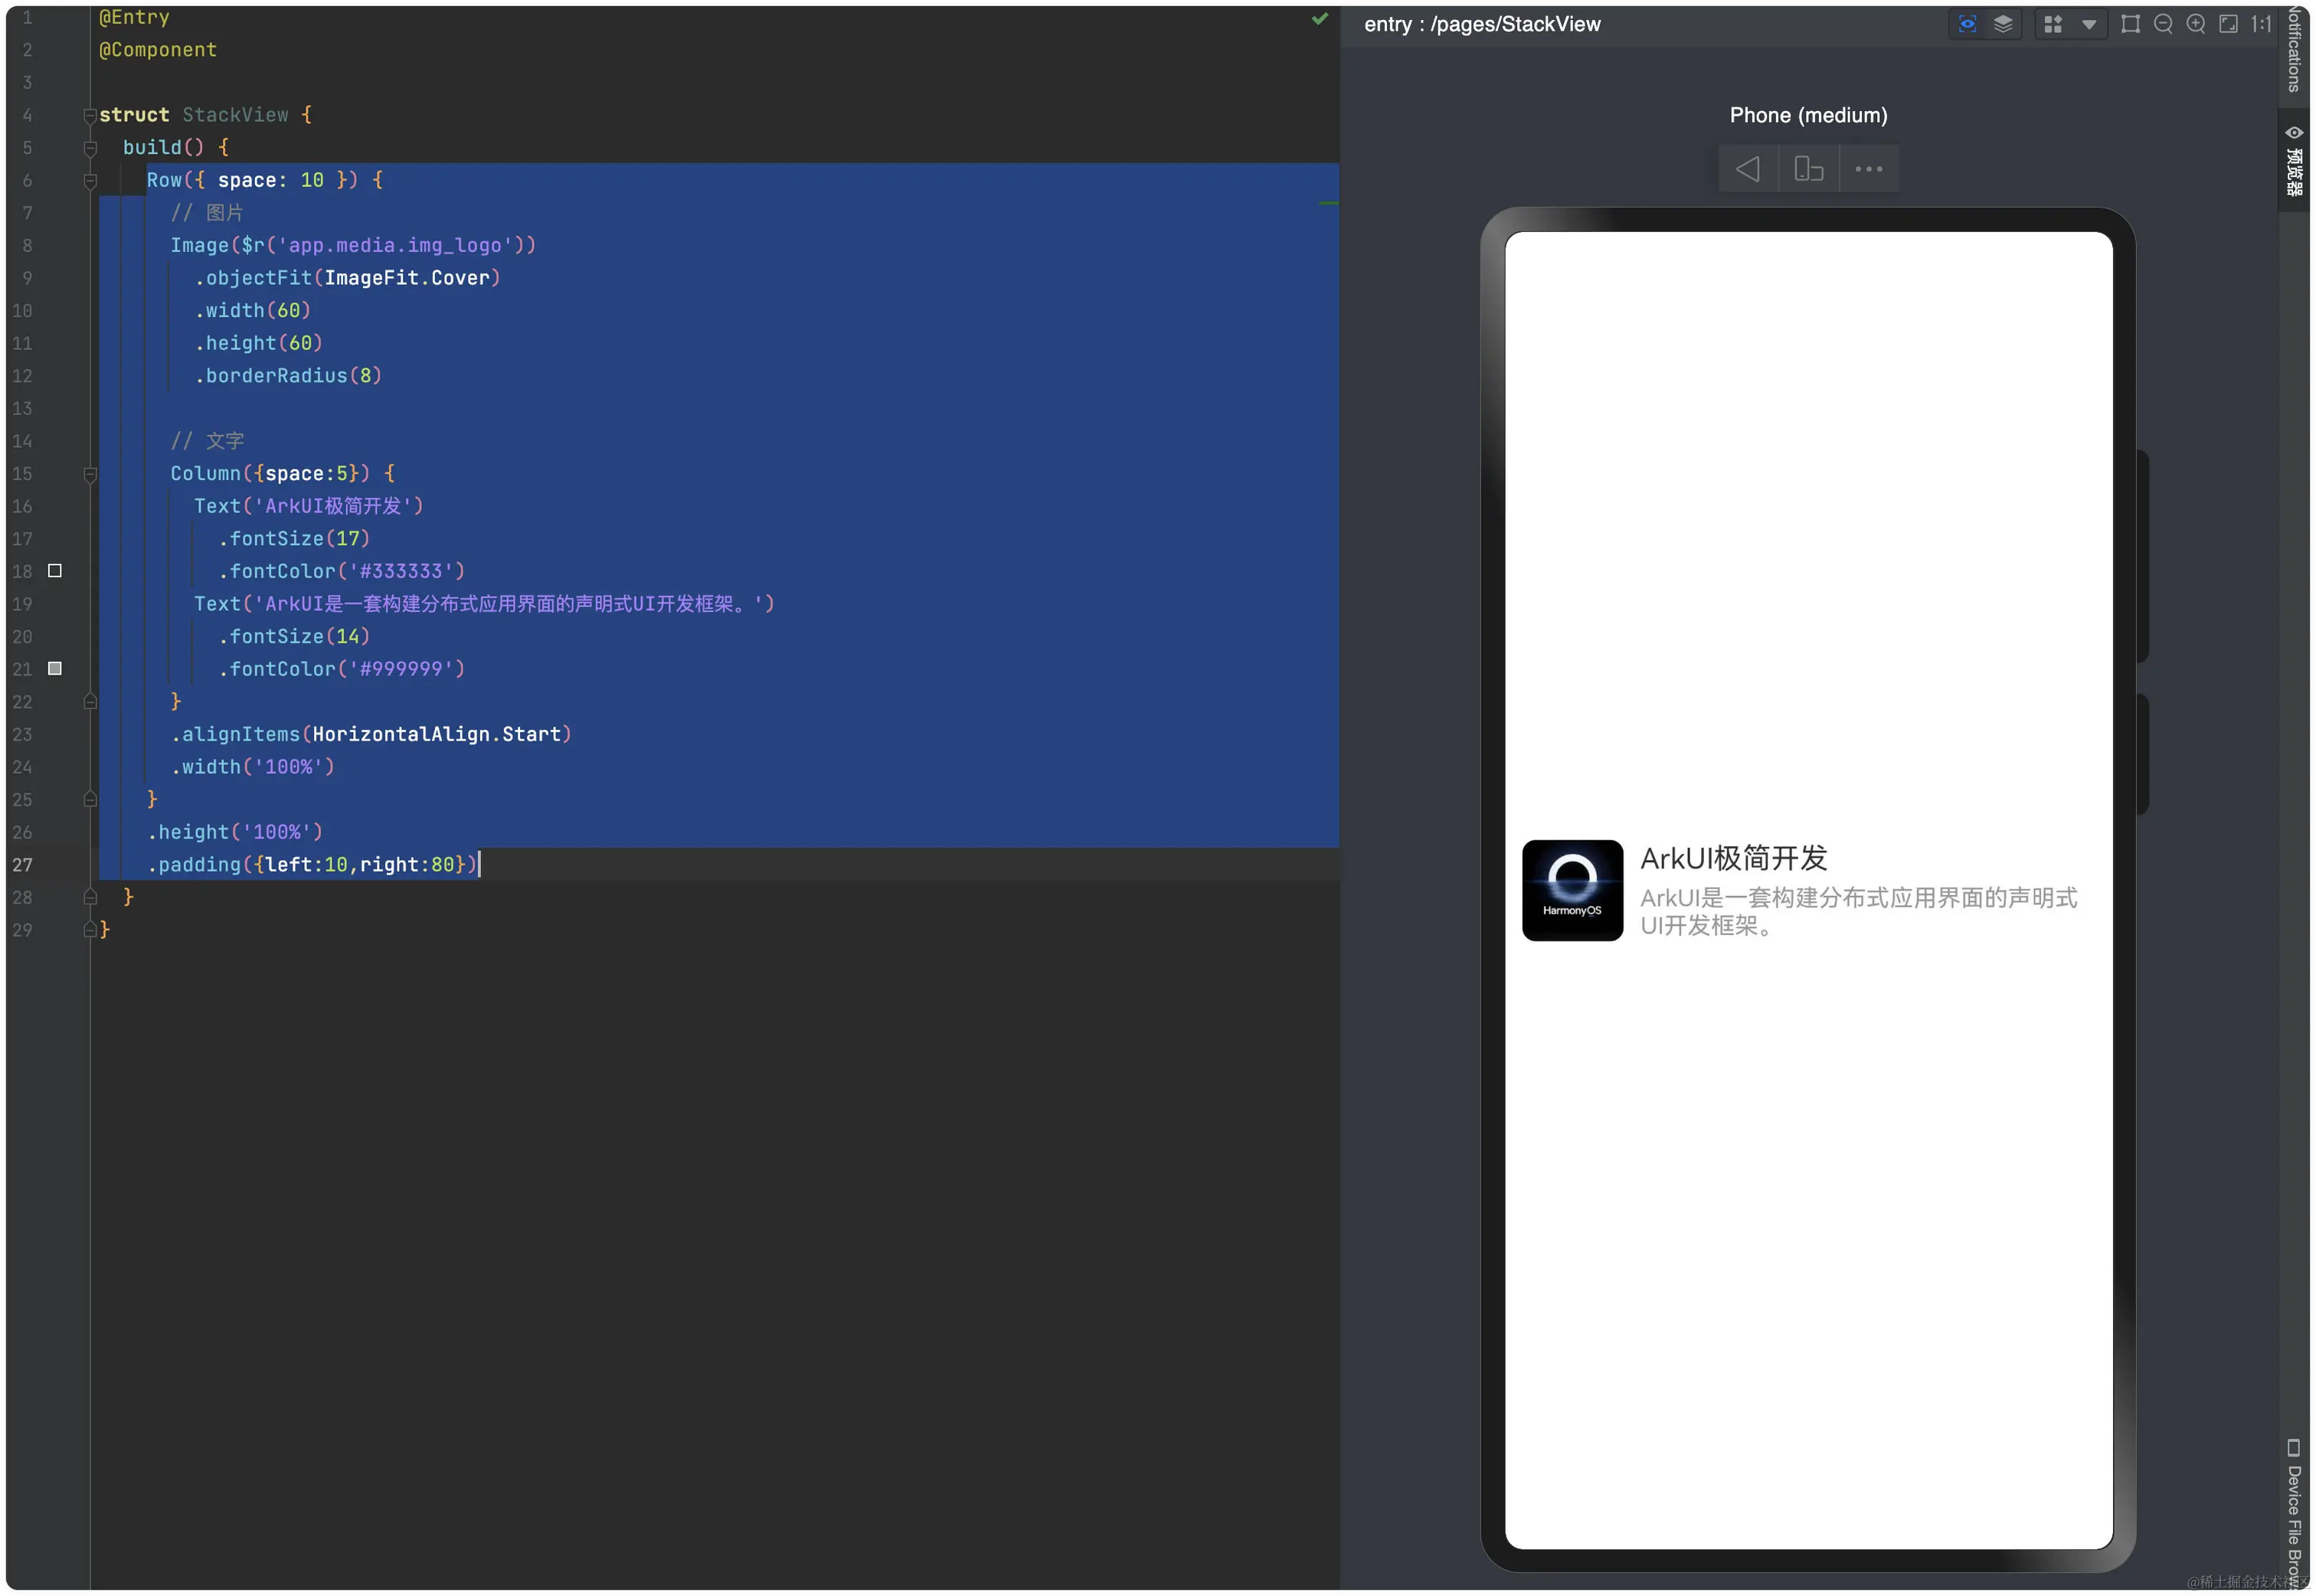
Task: Collapse the struct StackView fold marker
Action: click(x=90, y=115)
